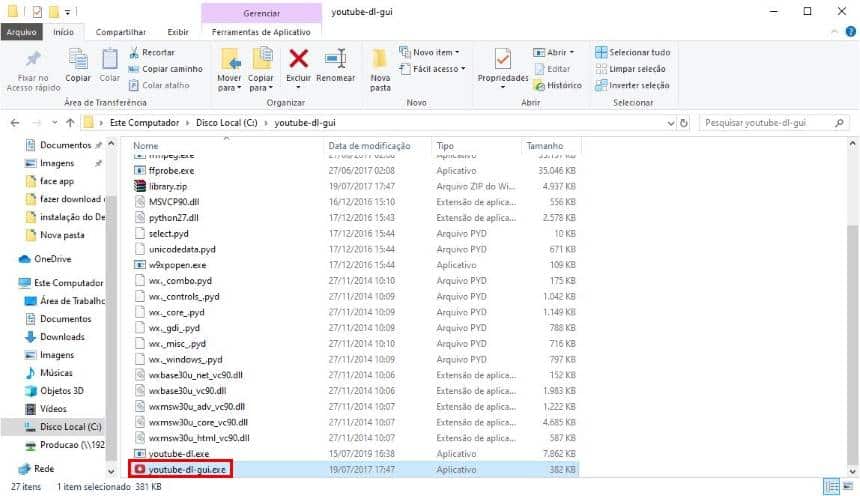Click the Copiar icon in the ribbon
This screenshot has width=860, height=496.
pos(78,59)
